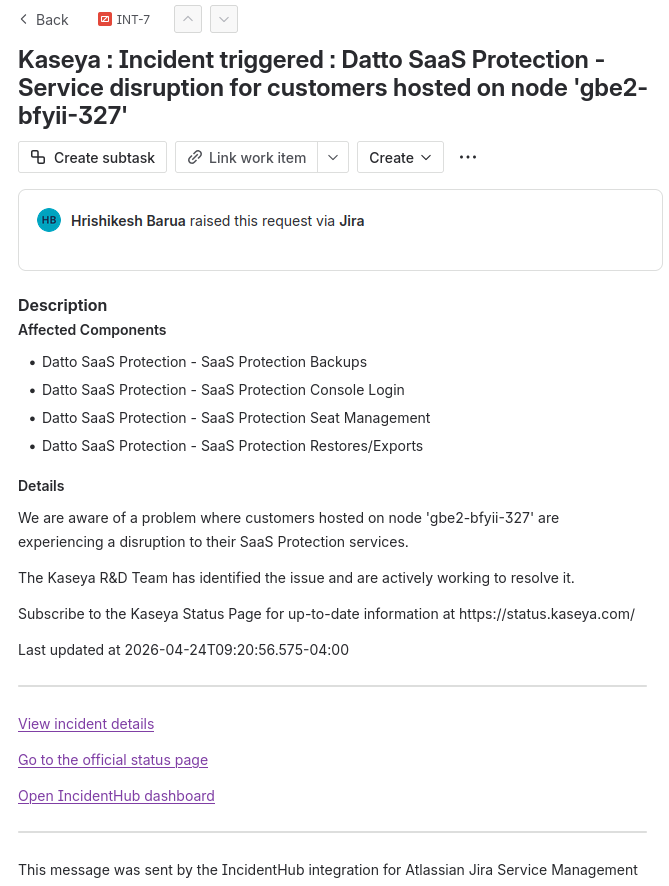Click the INT-7 issue key text
Image resolution: width=669 pixels, height=886 pixels.
[x=133, y=19]
